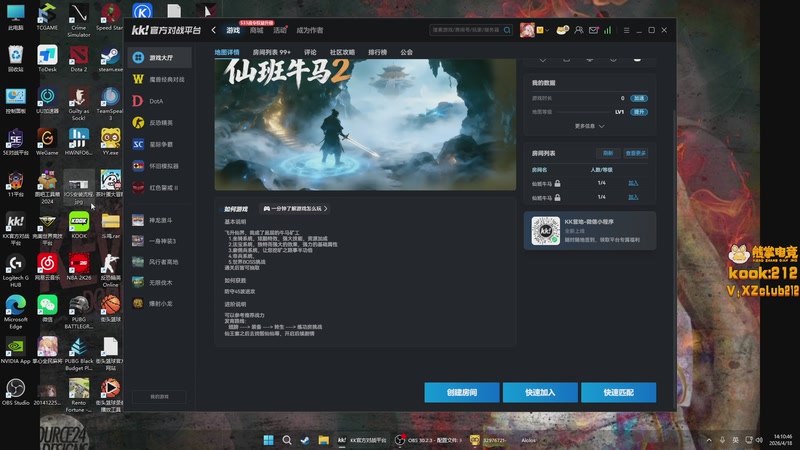Select 爆射小龙 recent map
The image size is (800, 450).
coord(160,303)
